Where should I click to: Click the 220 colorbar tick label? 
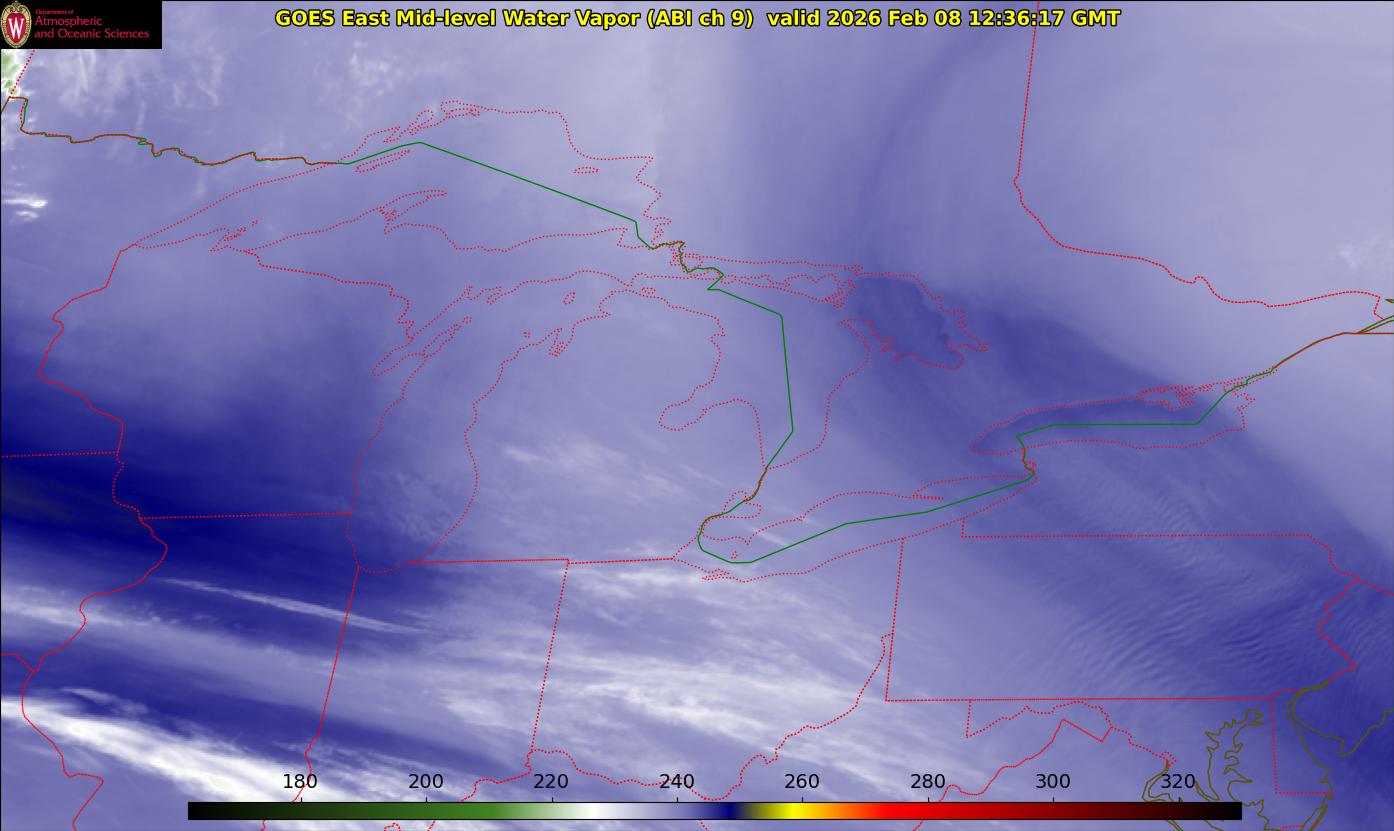551,781
